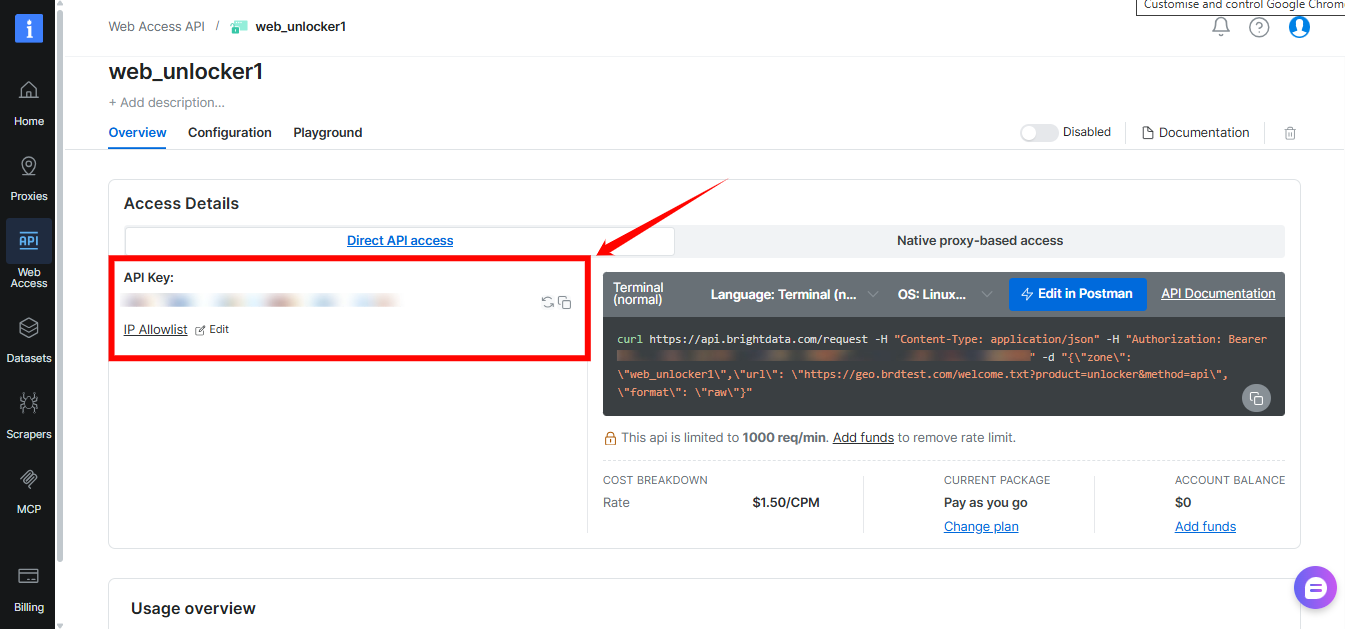Copy the curl code snippet
Screen dimensions: 1345x629
1256,398
